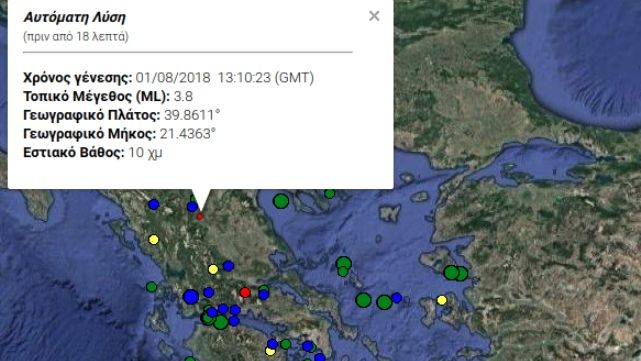Screen dimensions: 641x361
Task: Click the blue marker beside the Aegean green pair
Action: 397,298
